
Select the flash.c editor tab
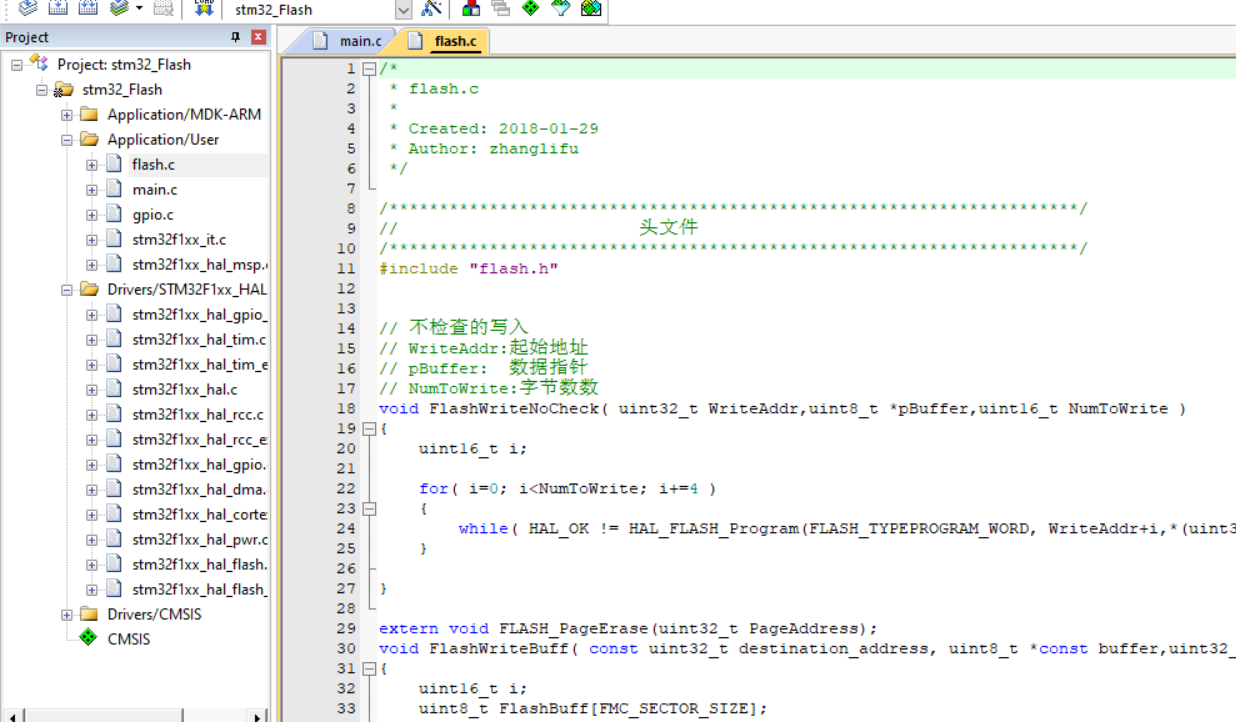pos(455,42)
